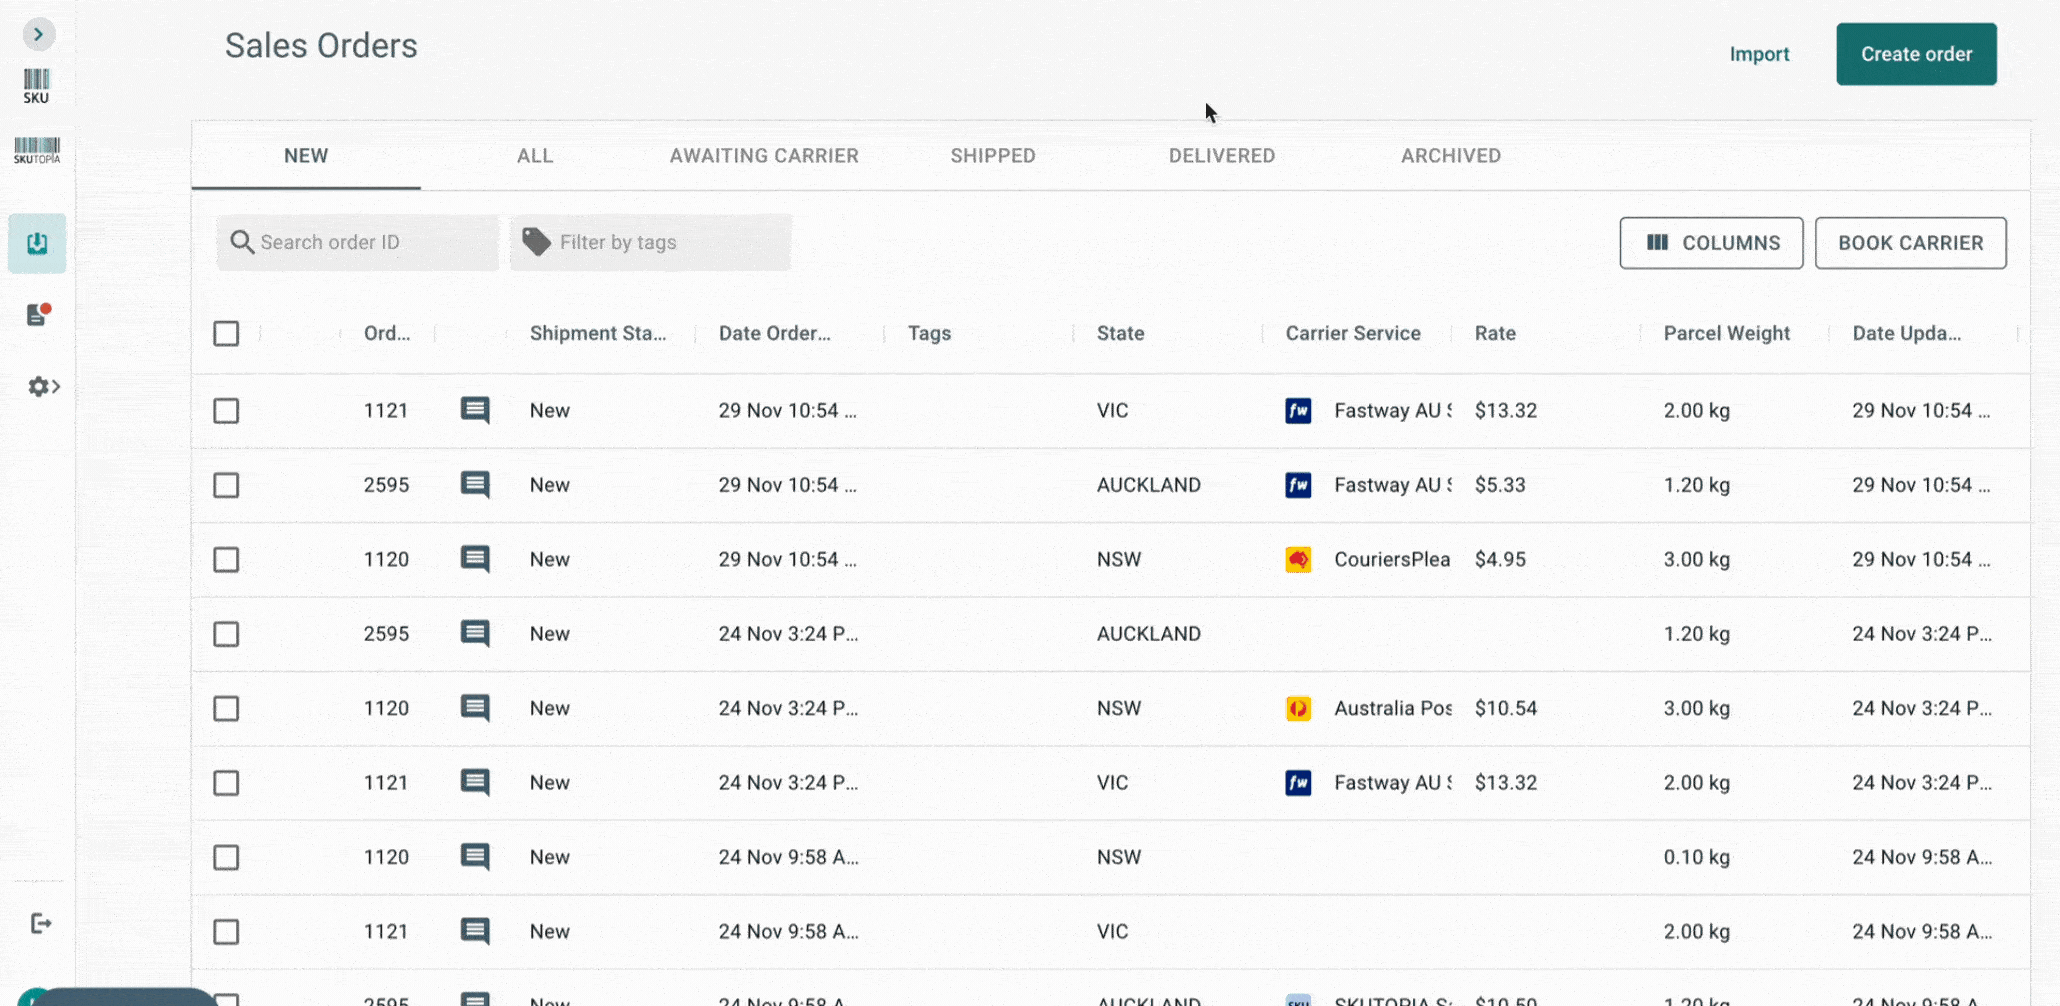Screen dimensions: 2060x1006
Task: Expand the sidebar with the chevron arrow
Action: pyautogui.click(x=38, y=34)
